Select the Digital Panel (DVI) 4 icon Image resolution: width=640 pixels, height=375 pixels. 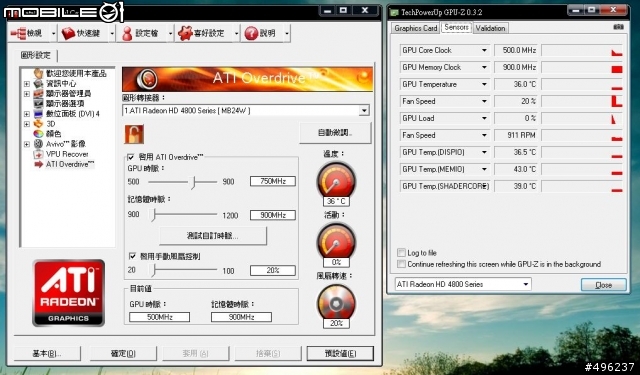[x=38, y=114]
